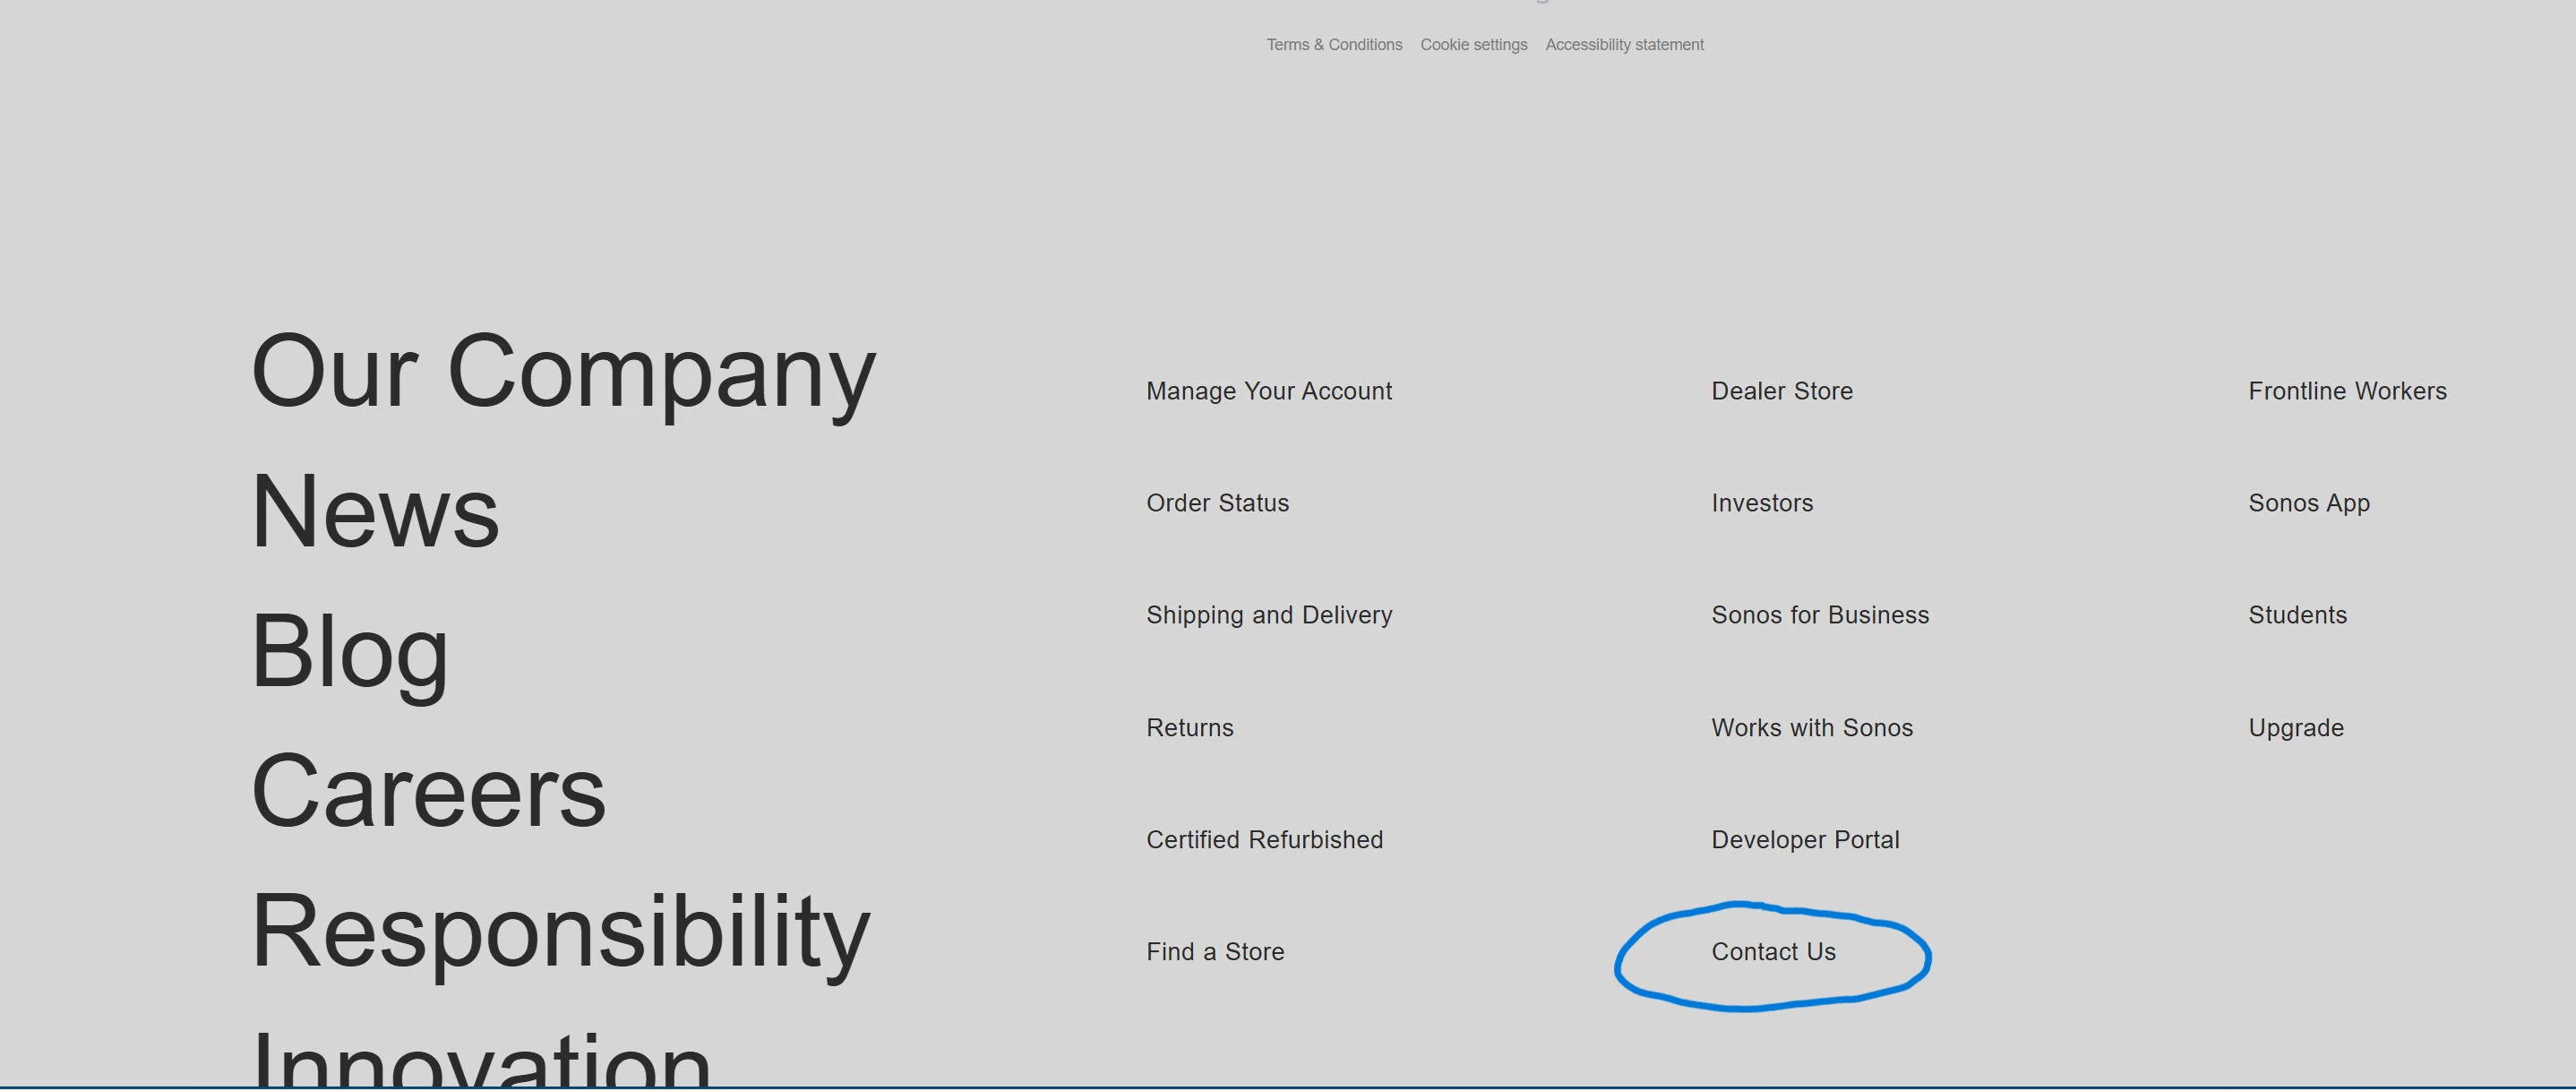The height and width of the screenshot is (1091, 2576).
Task: Select the Frontline Workers link
Action: 2346,391
